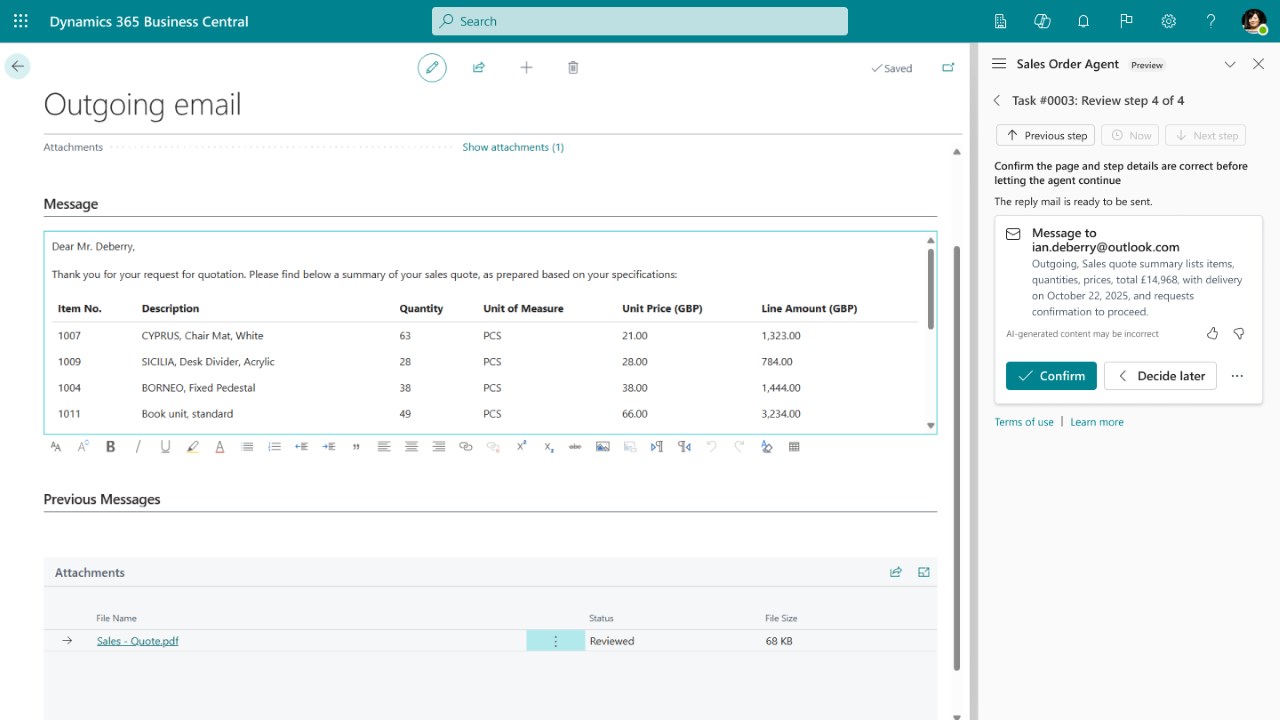Viewport: 1280px width, 720px height.
Task: Collapse the Sales Order Agent pane chevron
Action: pos(1230,64)
